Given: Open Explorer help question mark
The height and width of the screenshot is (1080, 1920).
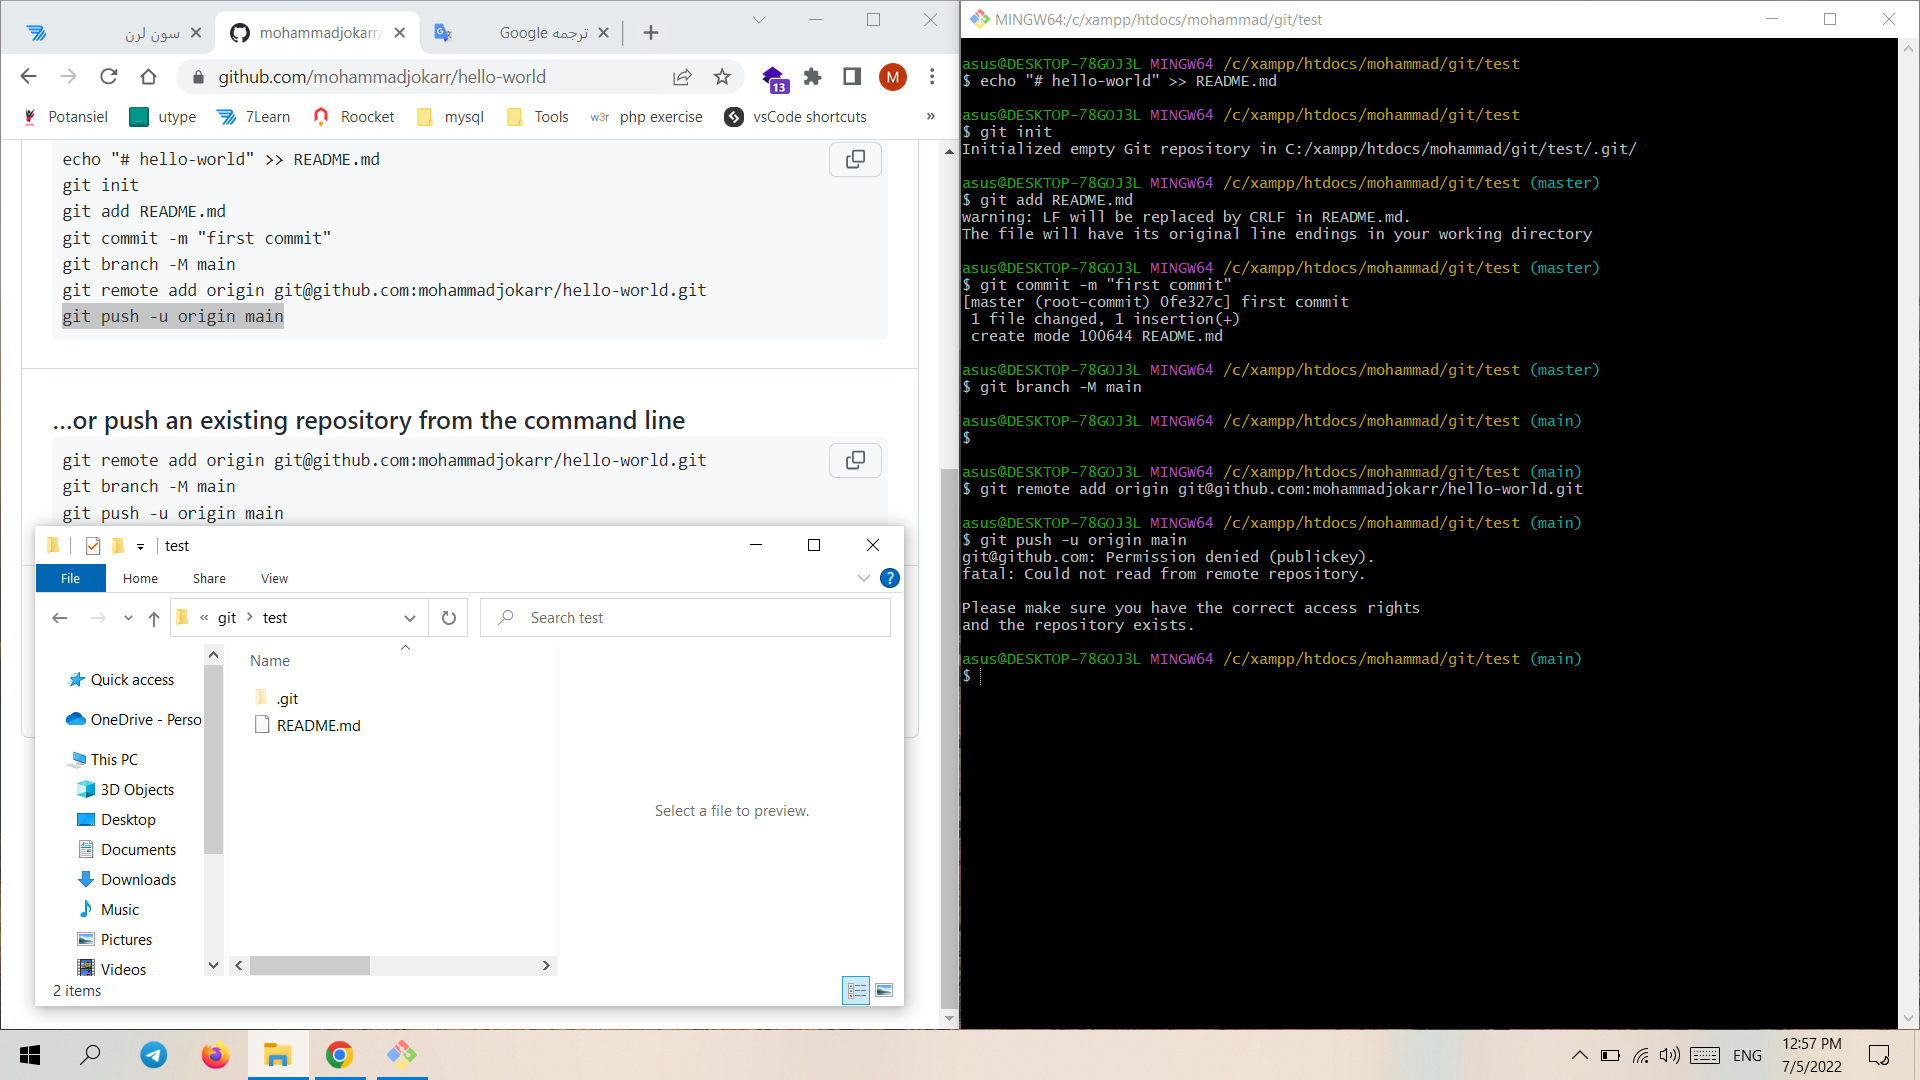Looking at the screenshot, I should 889,578.
